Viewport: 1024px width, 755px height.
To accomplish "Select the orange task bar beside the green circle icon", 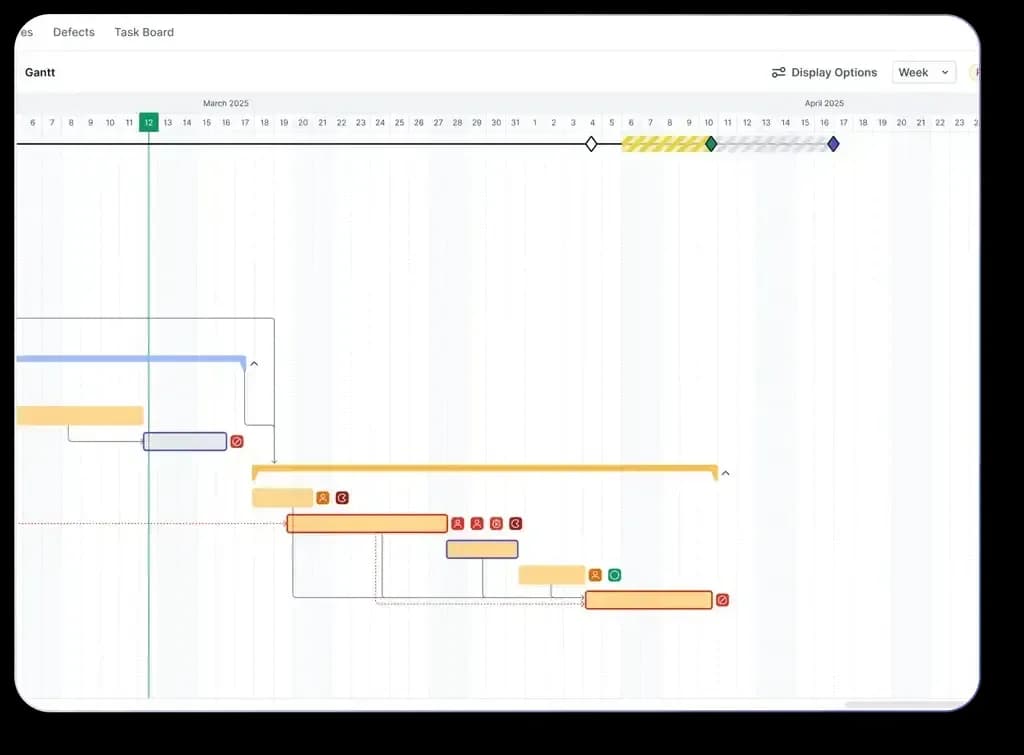I will [552, 575].
